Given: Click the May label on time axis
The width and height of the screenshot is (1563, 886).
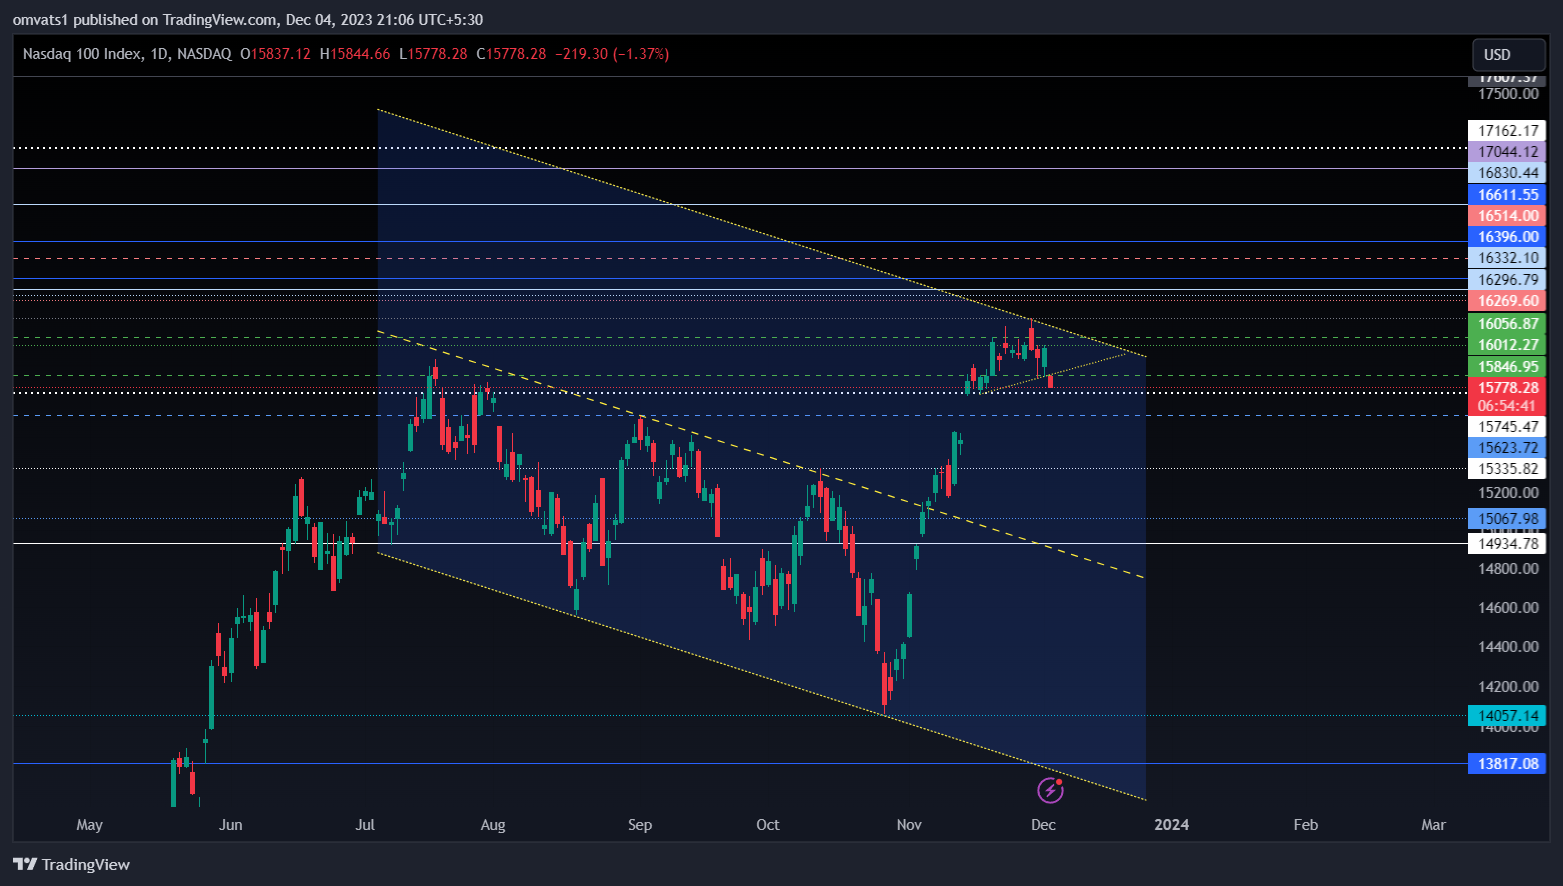Looking at the screenshot, I should point(90,825).
